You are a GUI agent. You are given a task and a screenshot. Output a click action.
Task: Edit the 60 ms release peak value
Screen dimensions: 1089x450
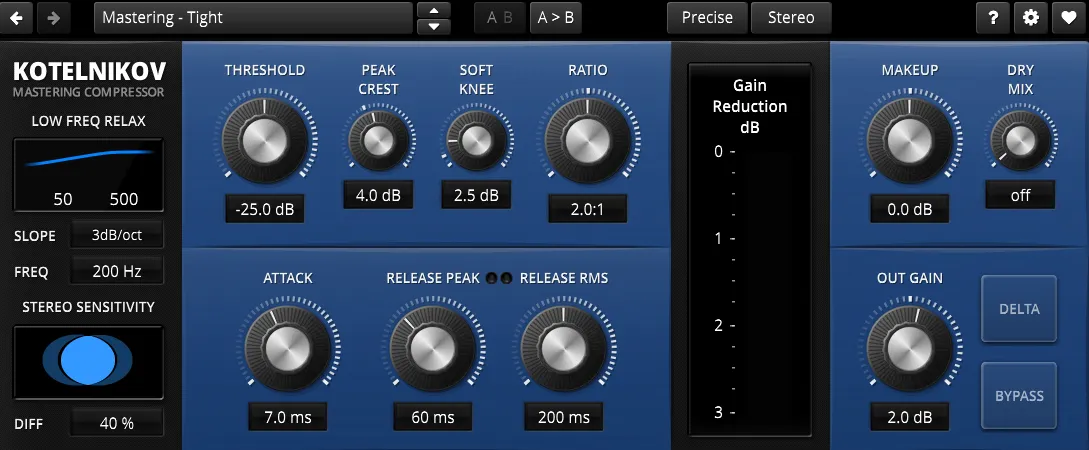click(x=433, y=417)
